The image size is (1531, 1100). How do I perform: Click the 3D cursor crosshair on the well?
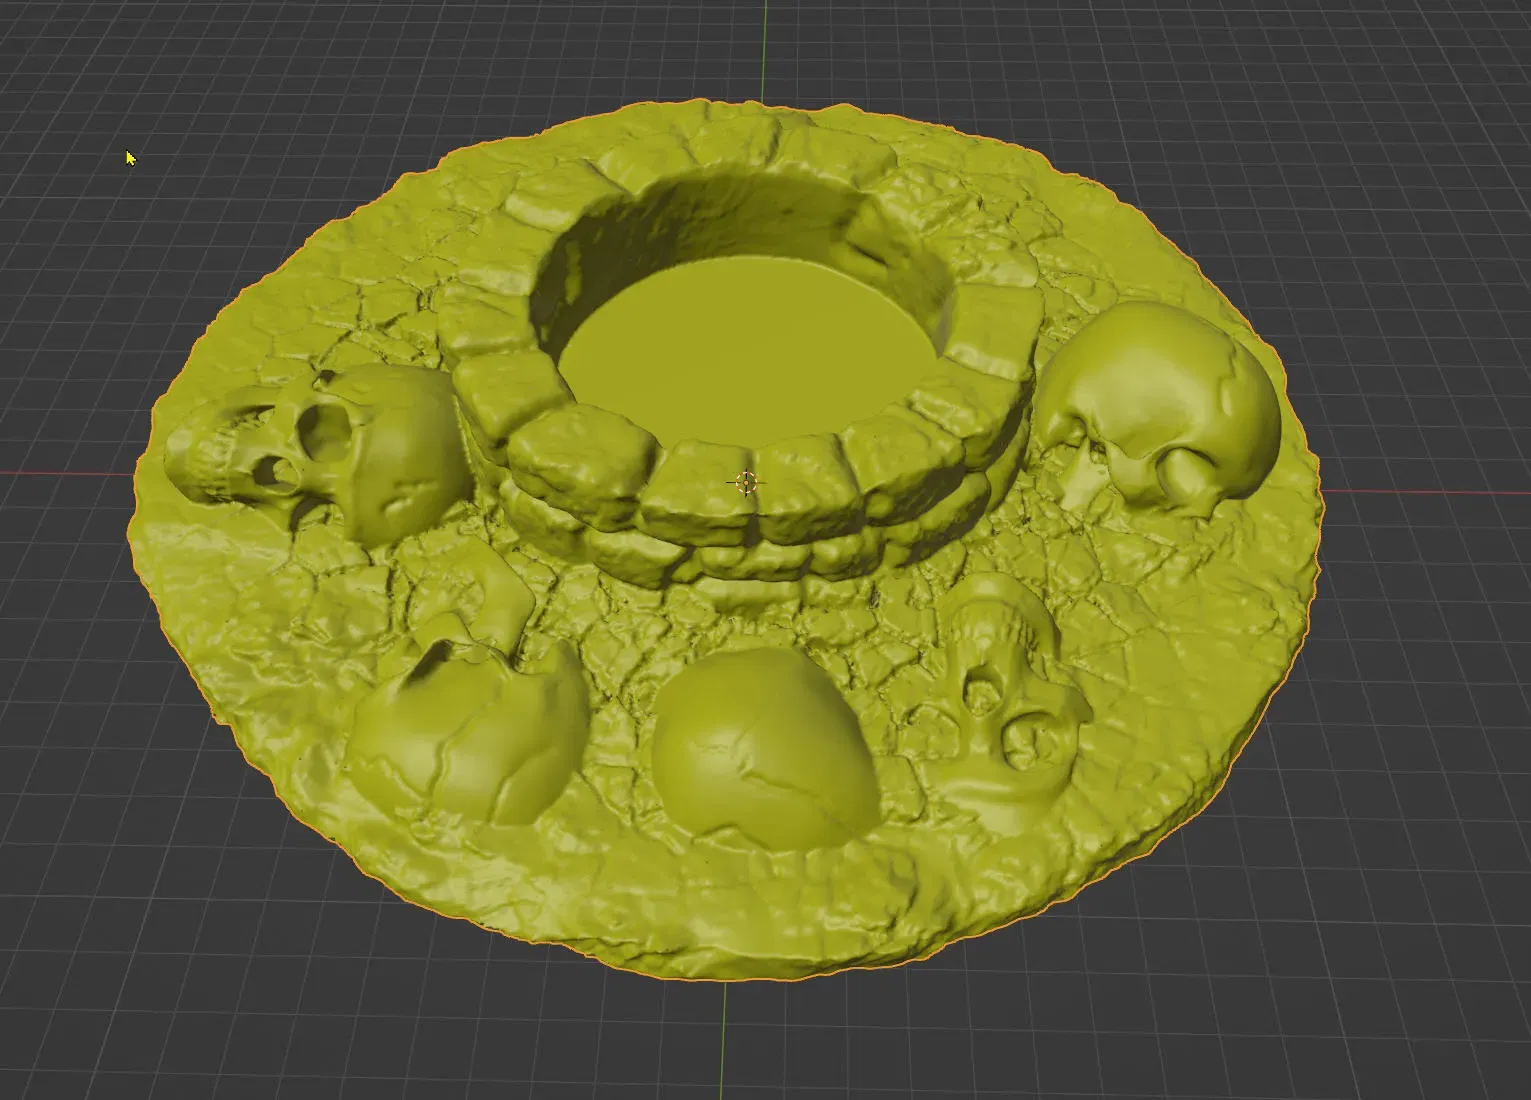746,483
